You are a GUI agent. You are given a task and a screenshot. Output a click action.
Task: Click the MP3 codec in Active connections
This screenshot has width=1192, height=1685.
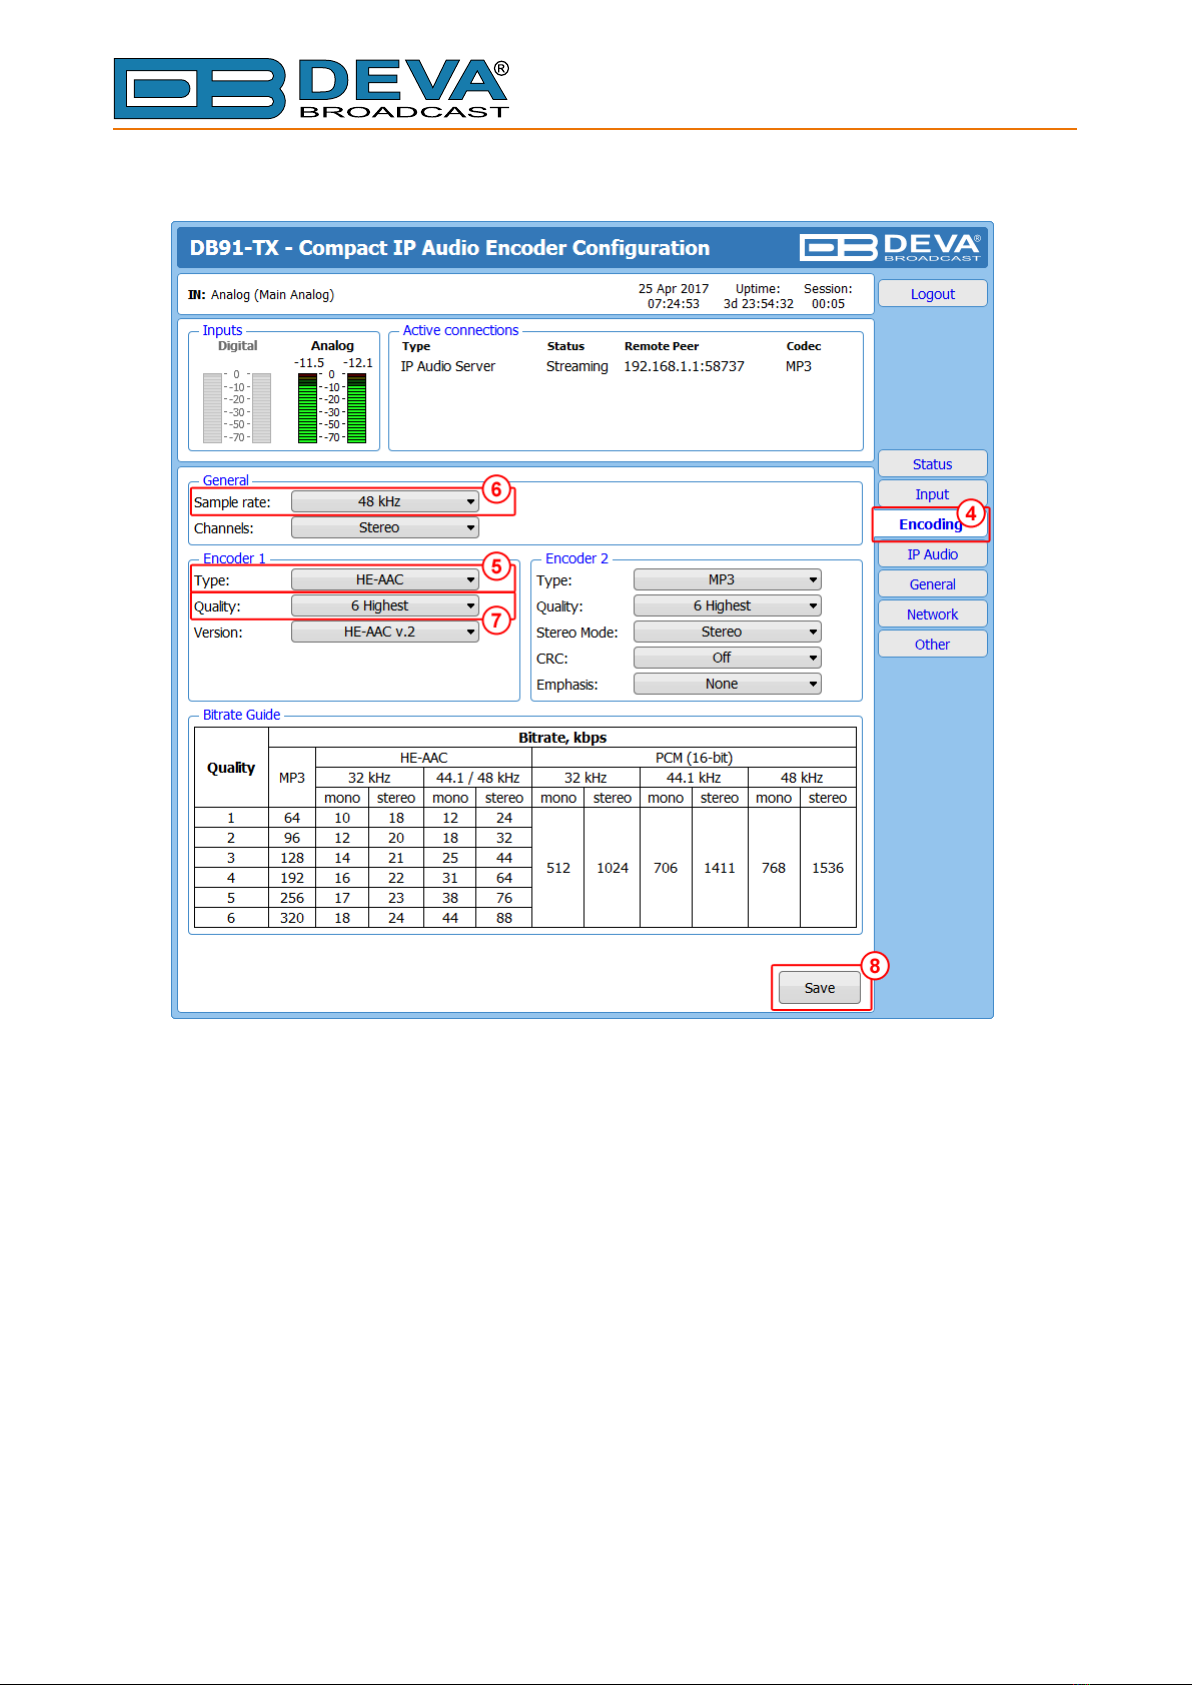[798, 367]
